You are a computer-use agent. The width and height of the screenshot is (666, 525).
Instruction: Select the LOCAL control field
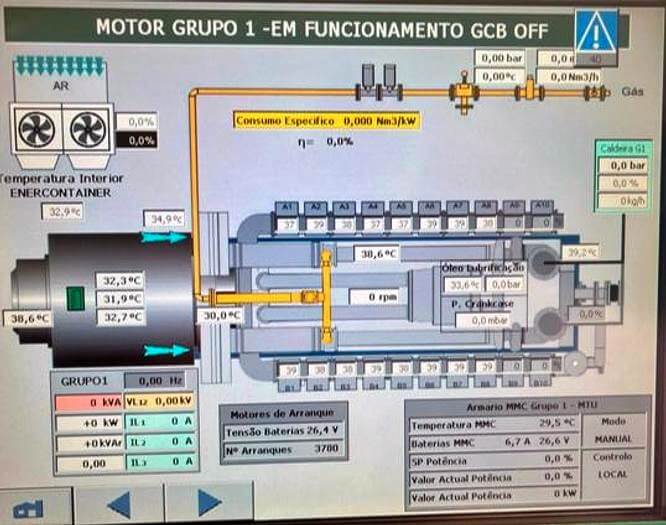(x=613, y=474)
